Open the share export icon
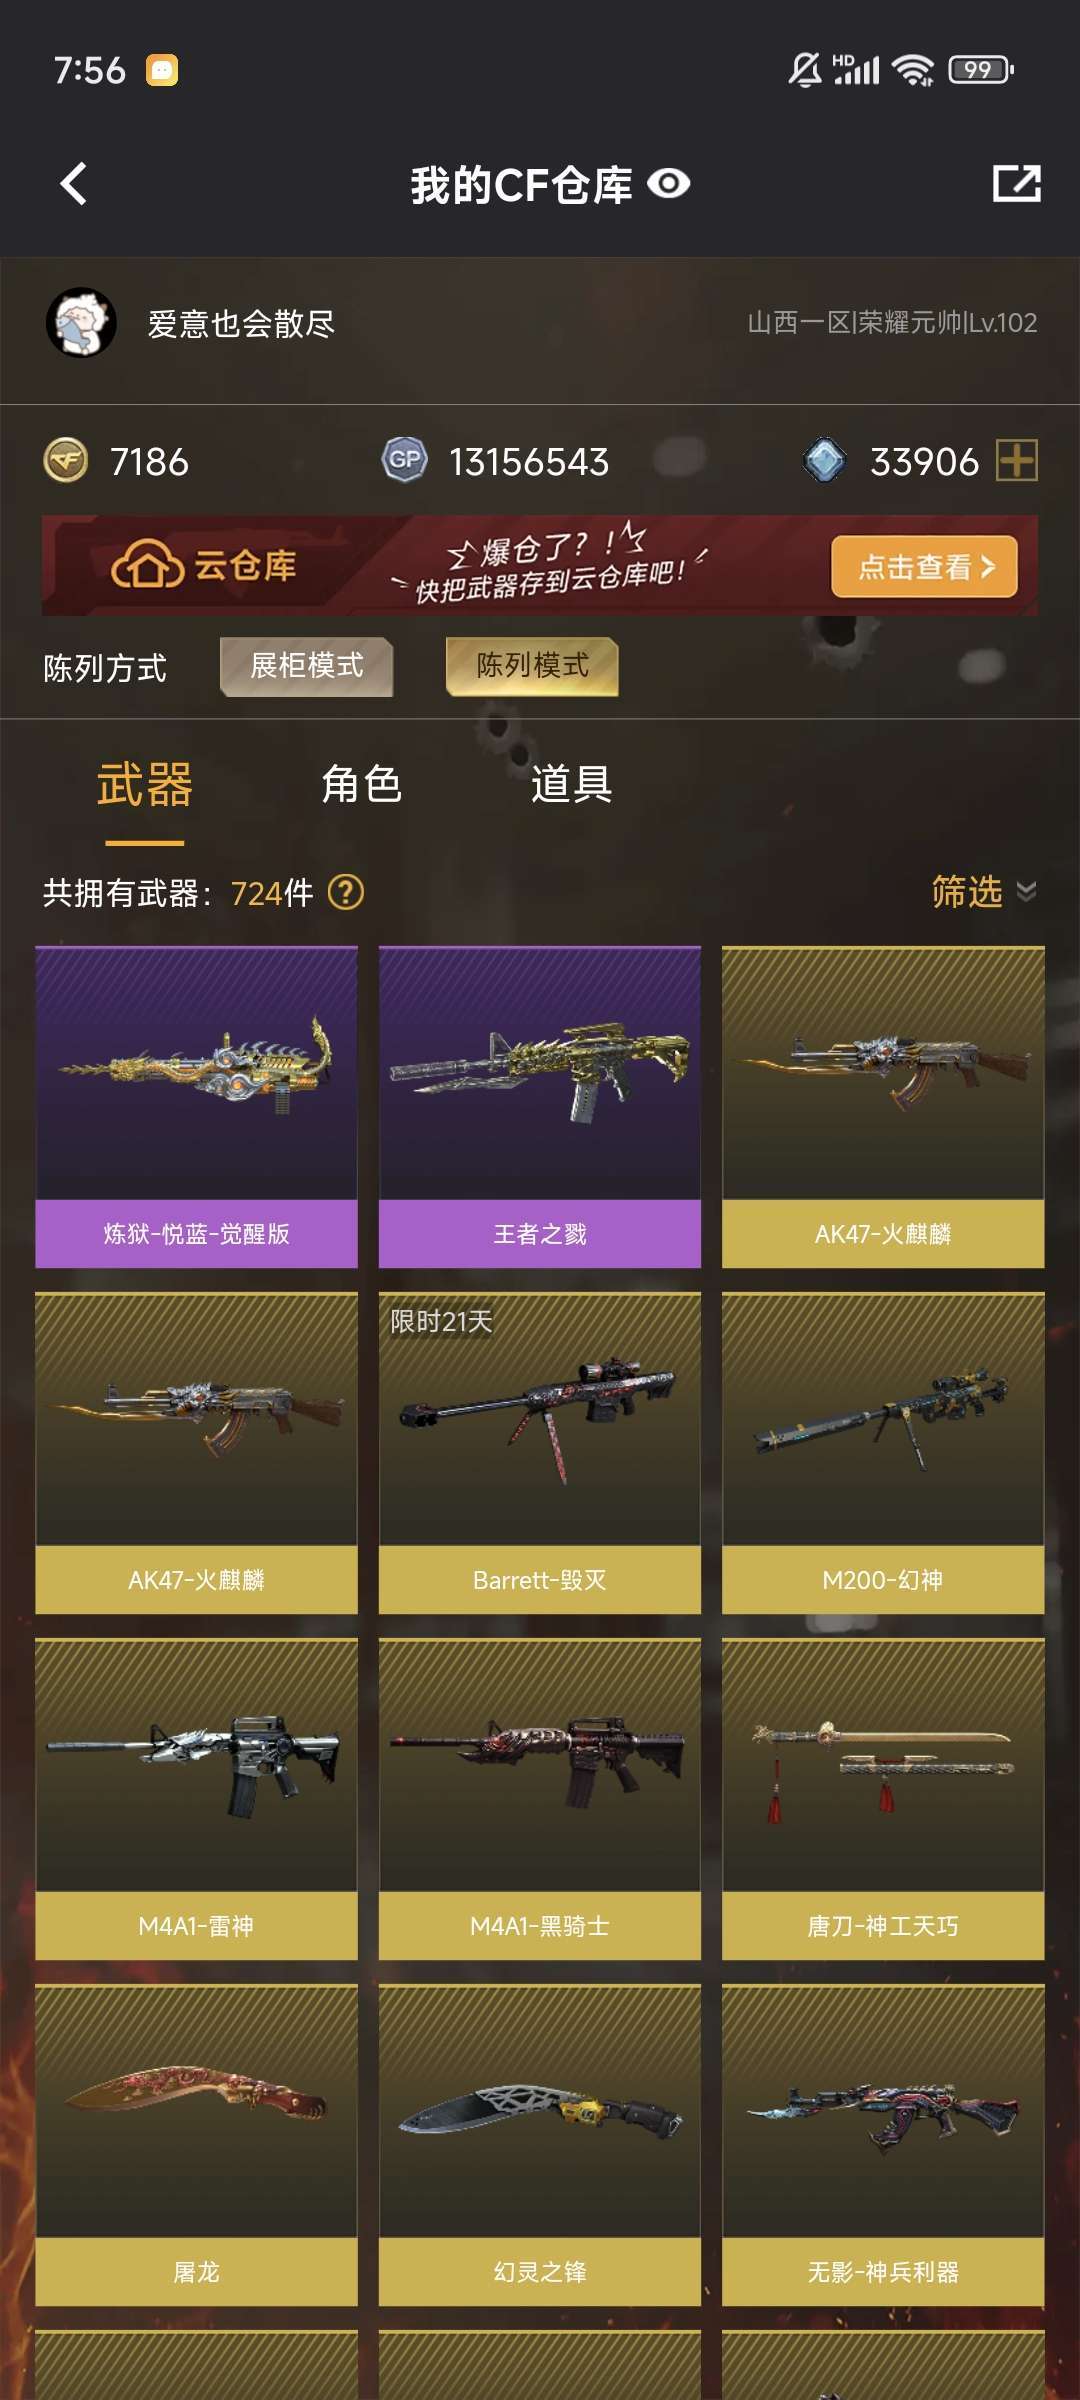The width and height of the screenshot is (1080, 2400). point(1016,184)
